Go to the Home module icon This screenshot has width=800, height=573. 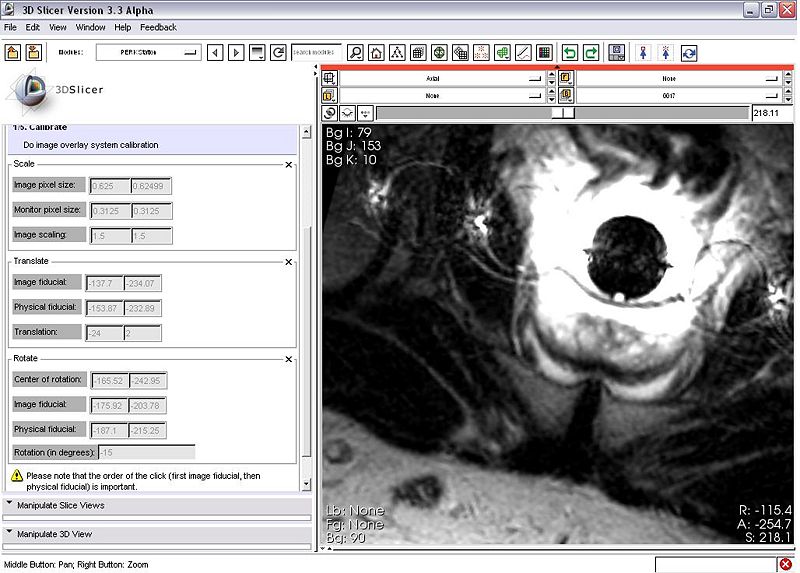(376, 52)
